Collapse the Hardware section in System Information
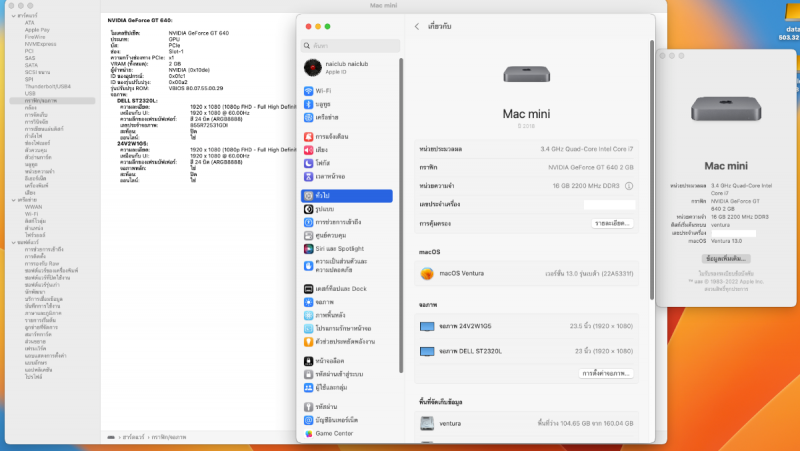 pyautogui.click(x=13, y=16)
